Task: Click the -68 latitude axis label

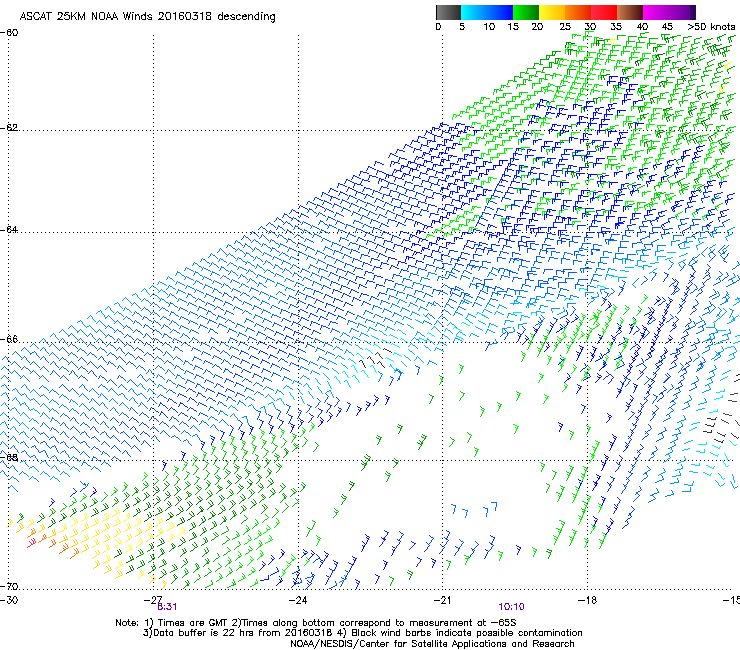Action: pyautogui.click(x=9, y=457)
